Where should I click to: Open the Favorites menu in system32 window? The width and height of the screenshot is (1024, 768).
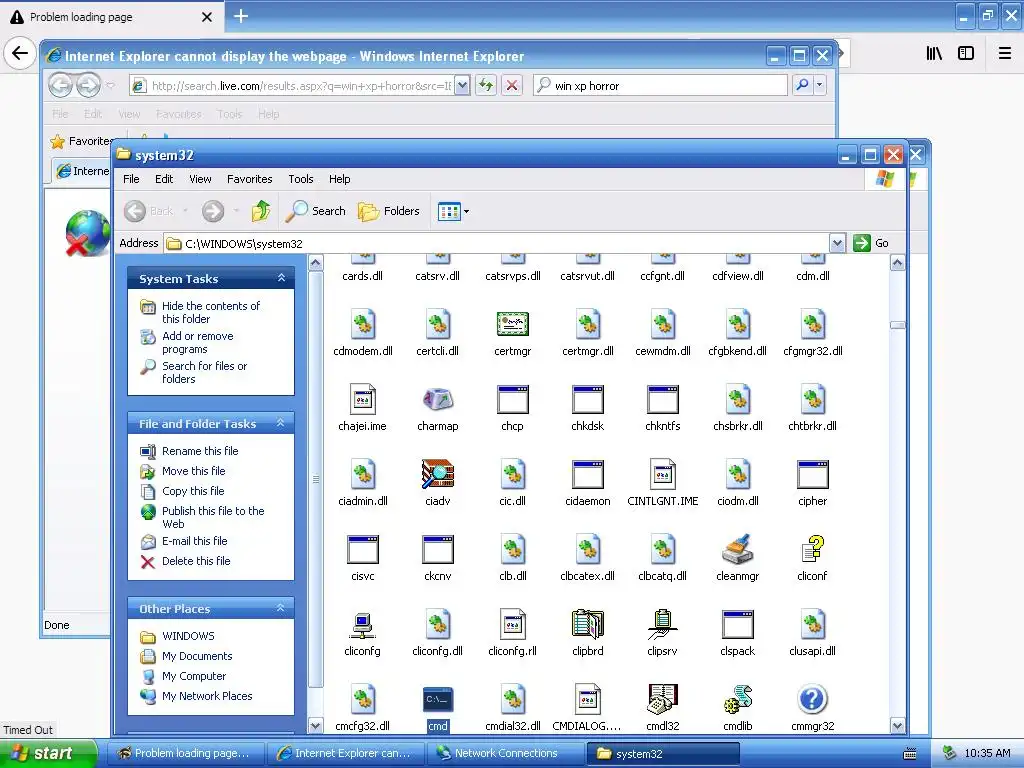(x=249, y=179)
